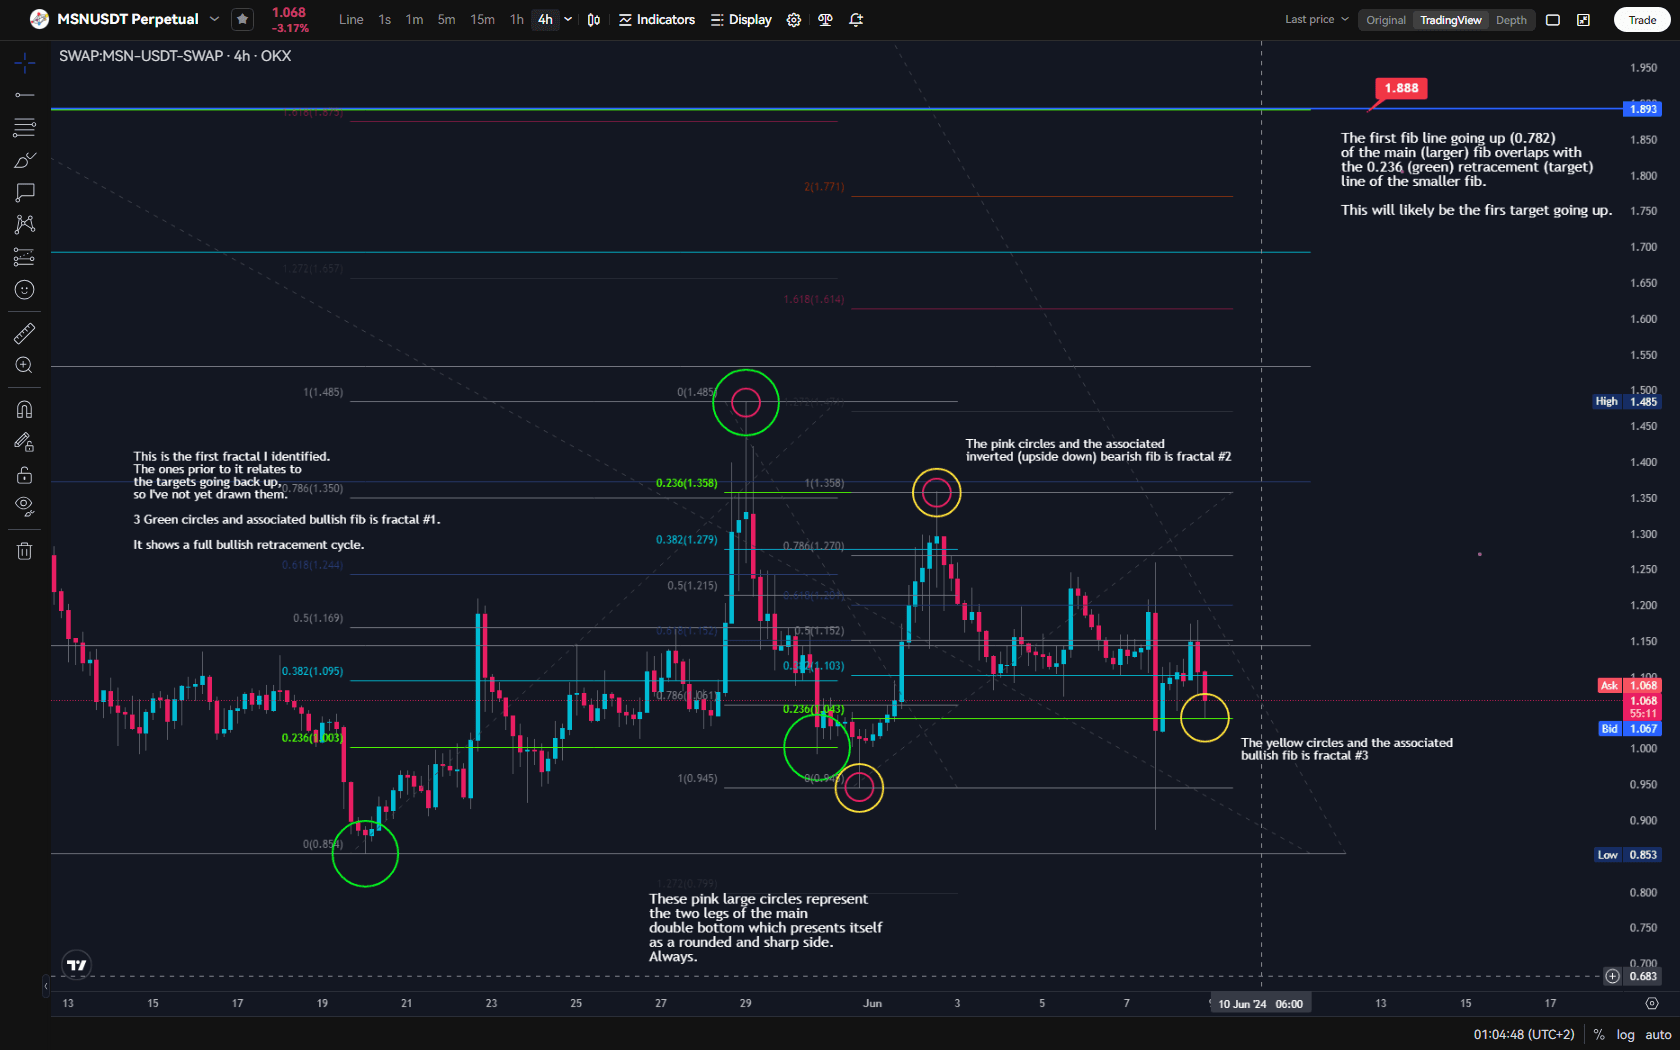Open the MSNUSDT Perpetual pair dropdown

point(214,19)
